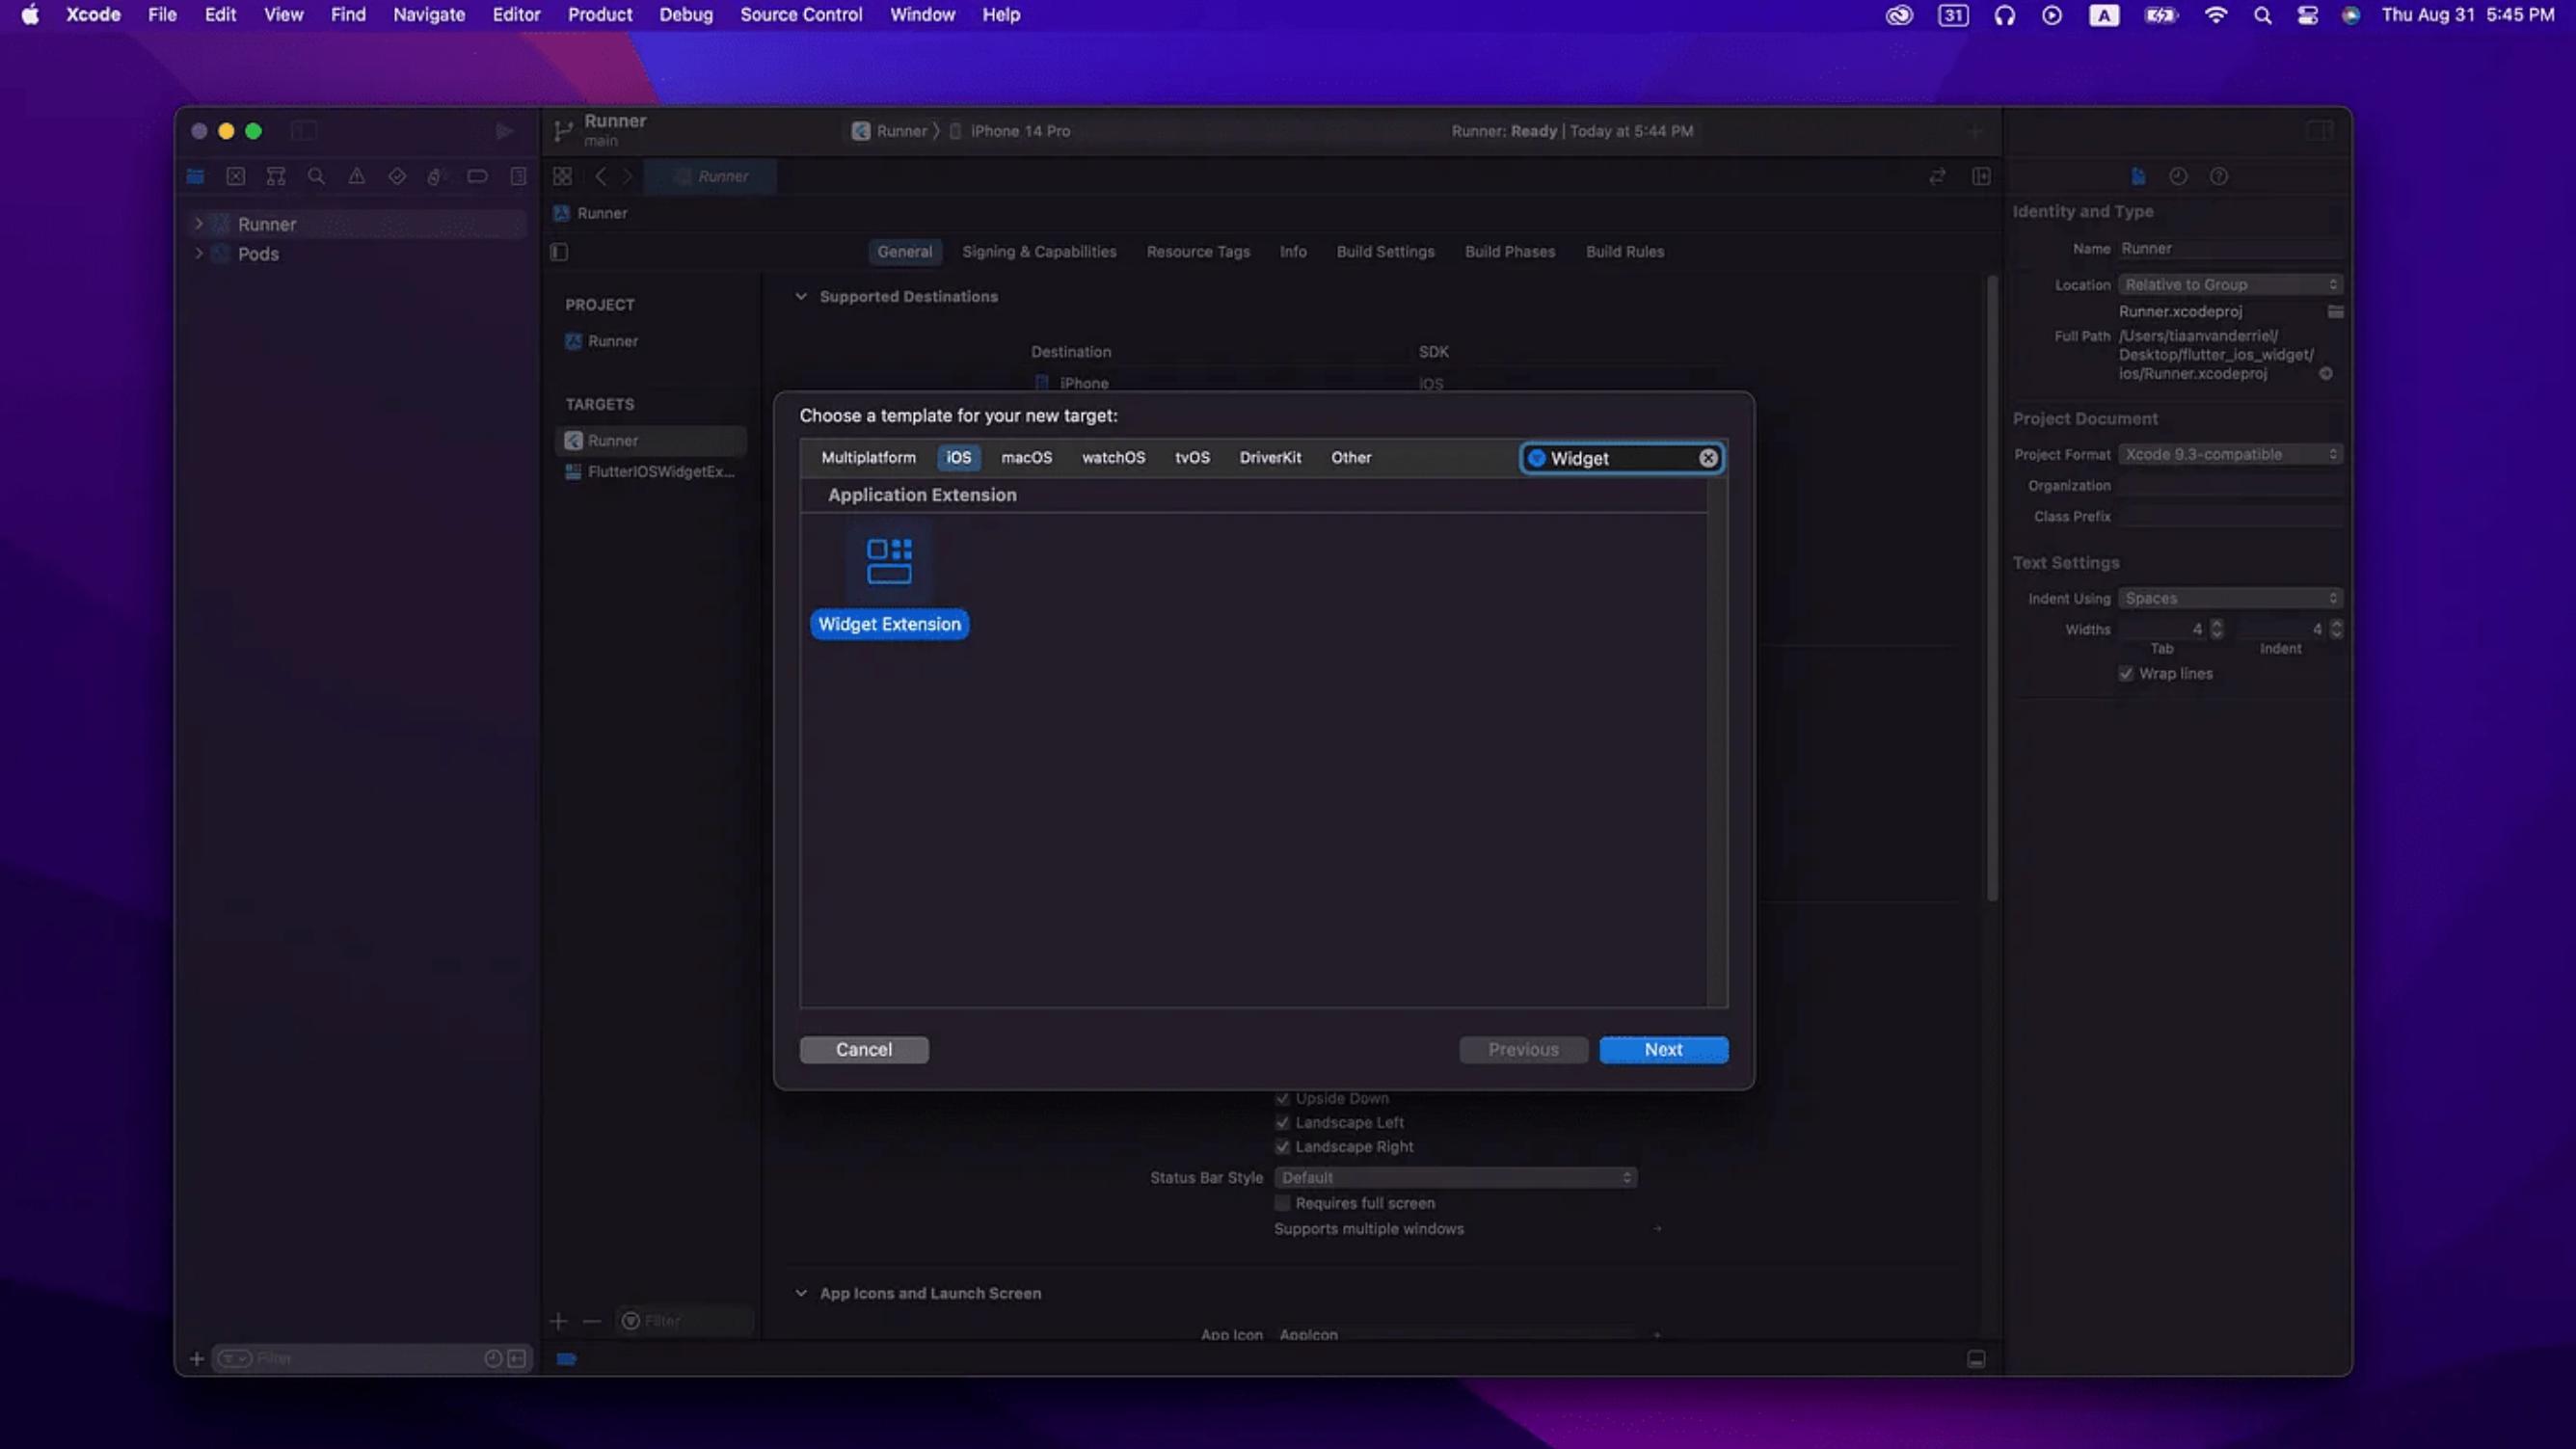This screenshot has height=1449, width=2576.
Task: Click the Run play button
Action: tap(504, 131)
